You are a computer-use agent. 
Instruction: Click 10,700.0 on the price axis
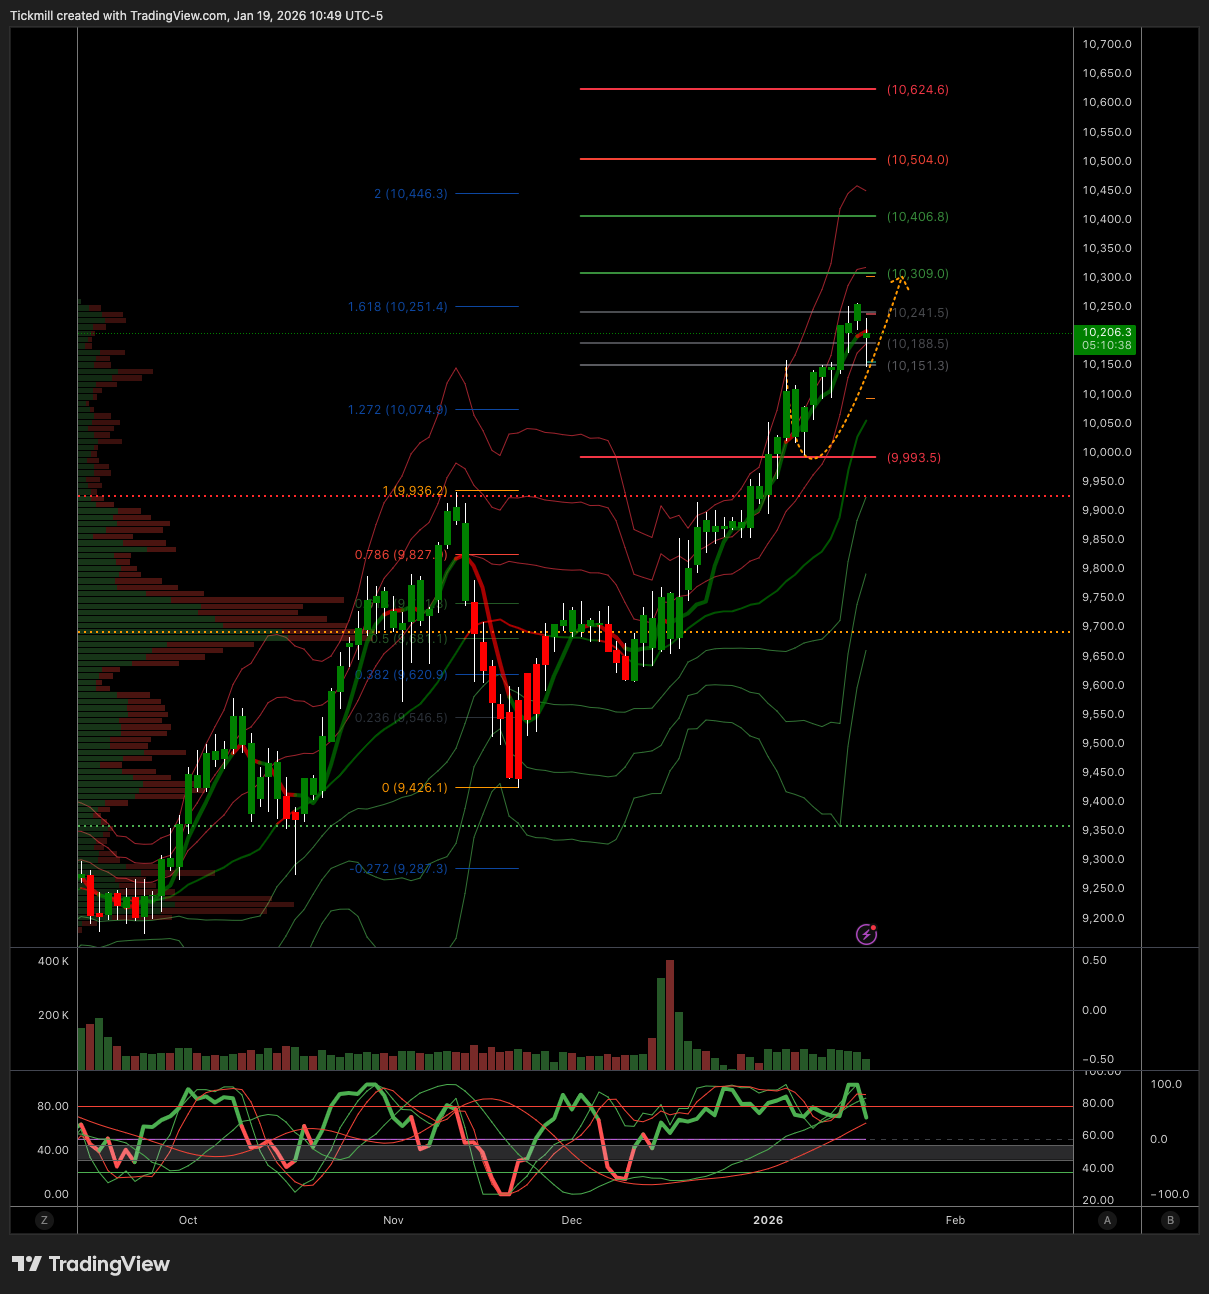pos(1105,43)
